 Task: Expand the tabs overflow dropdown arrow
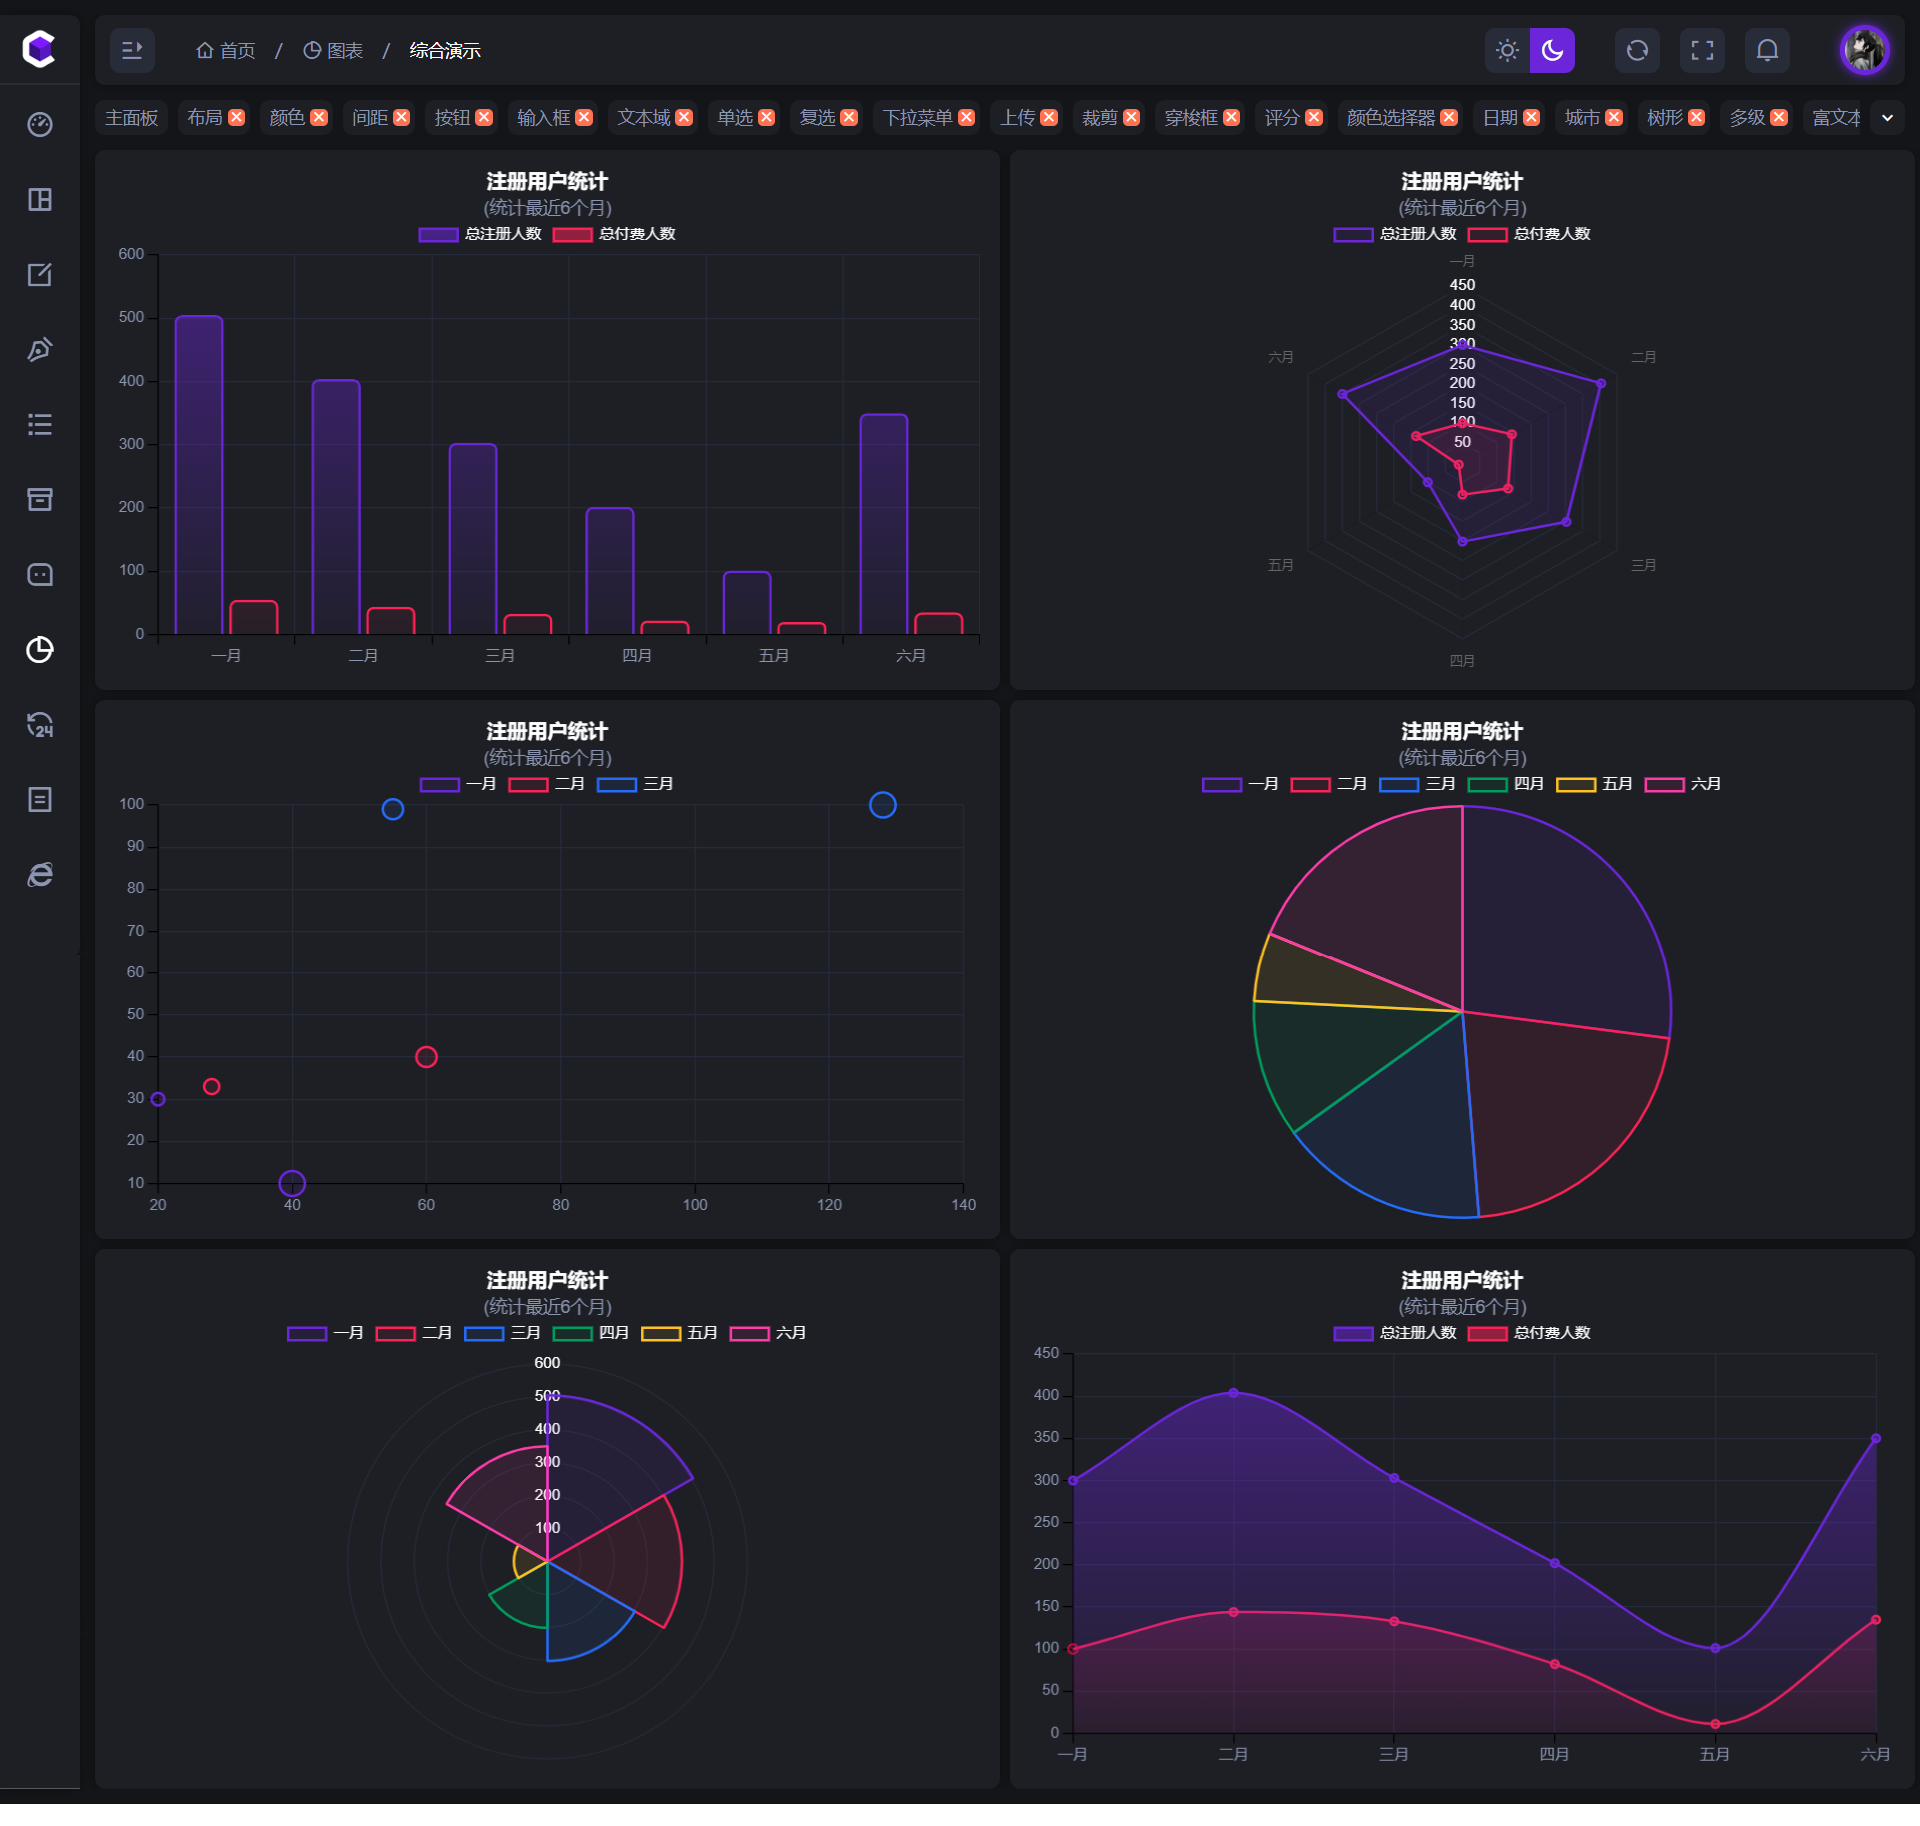click(x=1887, y=118)
